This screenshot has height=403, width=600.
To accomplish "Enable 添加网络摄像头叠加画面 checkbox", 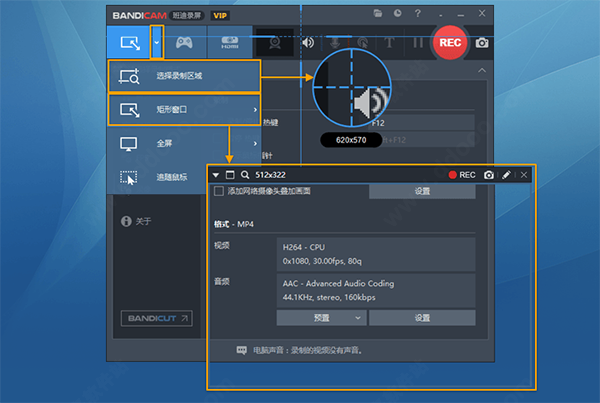I will click(219, 191).
